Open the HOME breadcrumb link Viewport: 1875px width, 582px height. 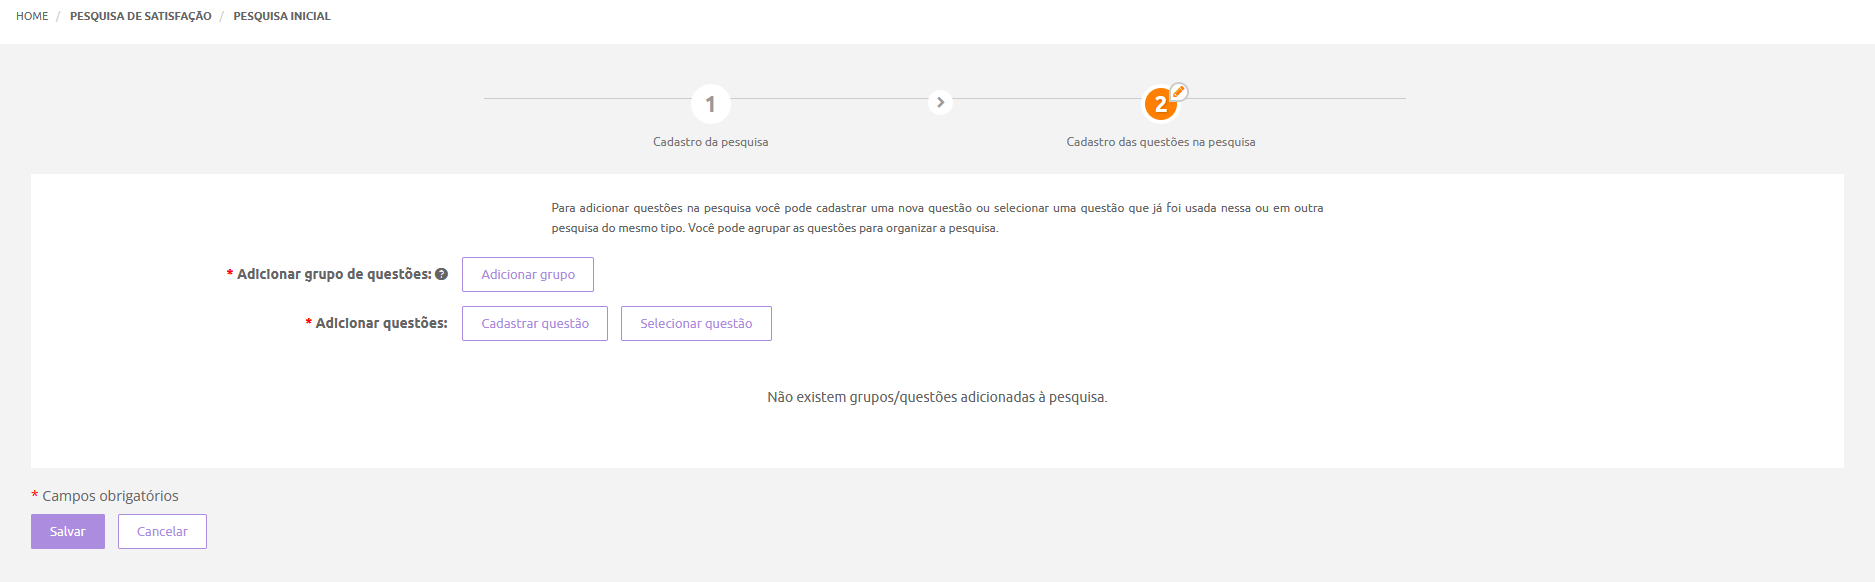point(32,16)
